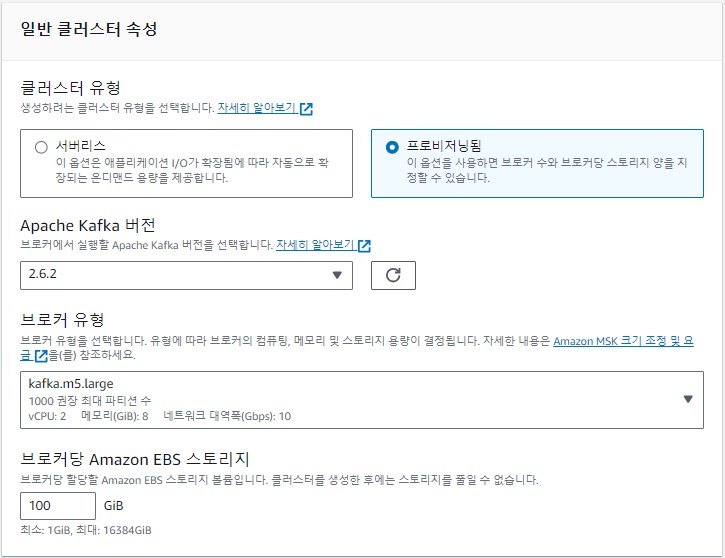Click the 일반 클러스터 속성 header text
Viewport: 725px width, 558px height.
tap(89, 29)
